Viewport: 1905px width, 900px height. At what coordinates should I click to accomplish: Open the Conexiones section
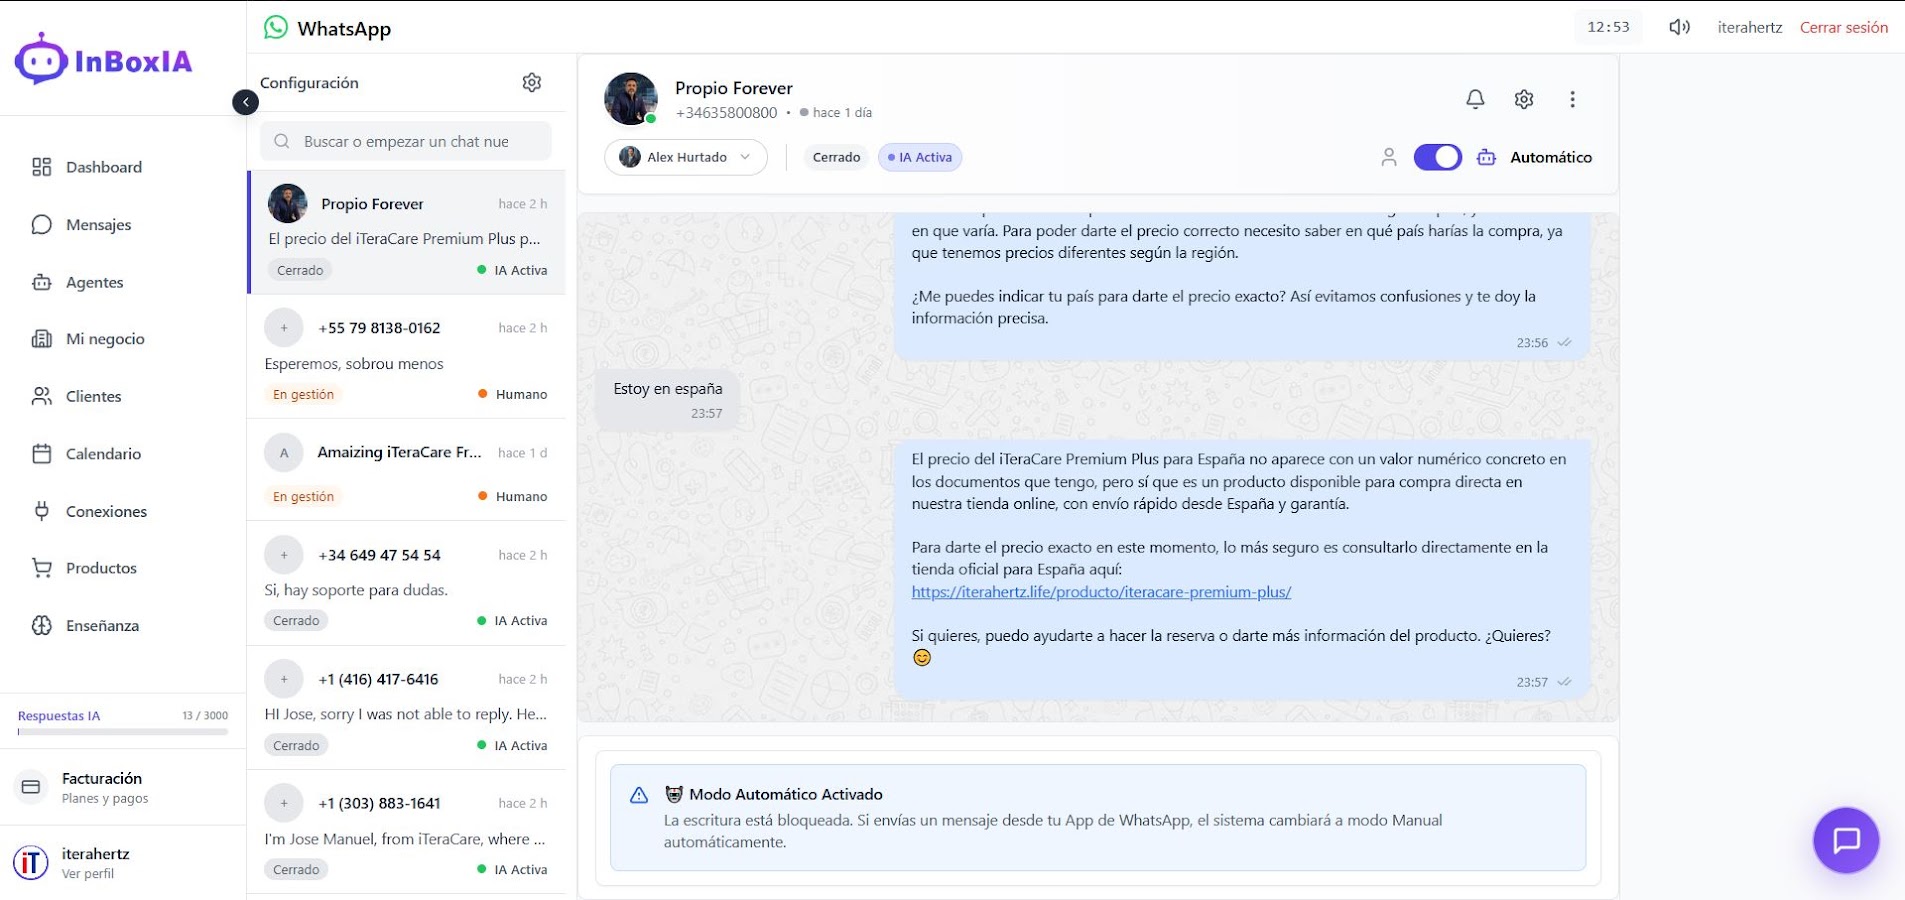(106, 511)
